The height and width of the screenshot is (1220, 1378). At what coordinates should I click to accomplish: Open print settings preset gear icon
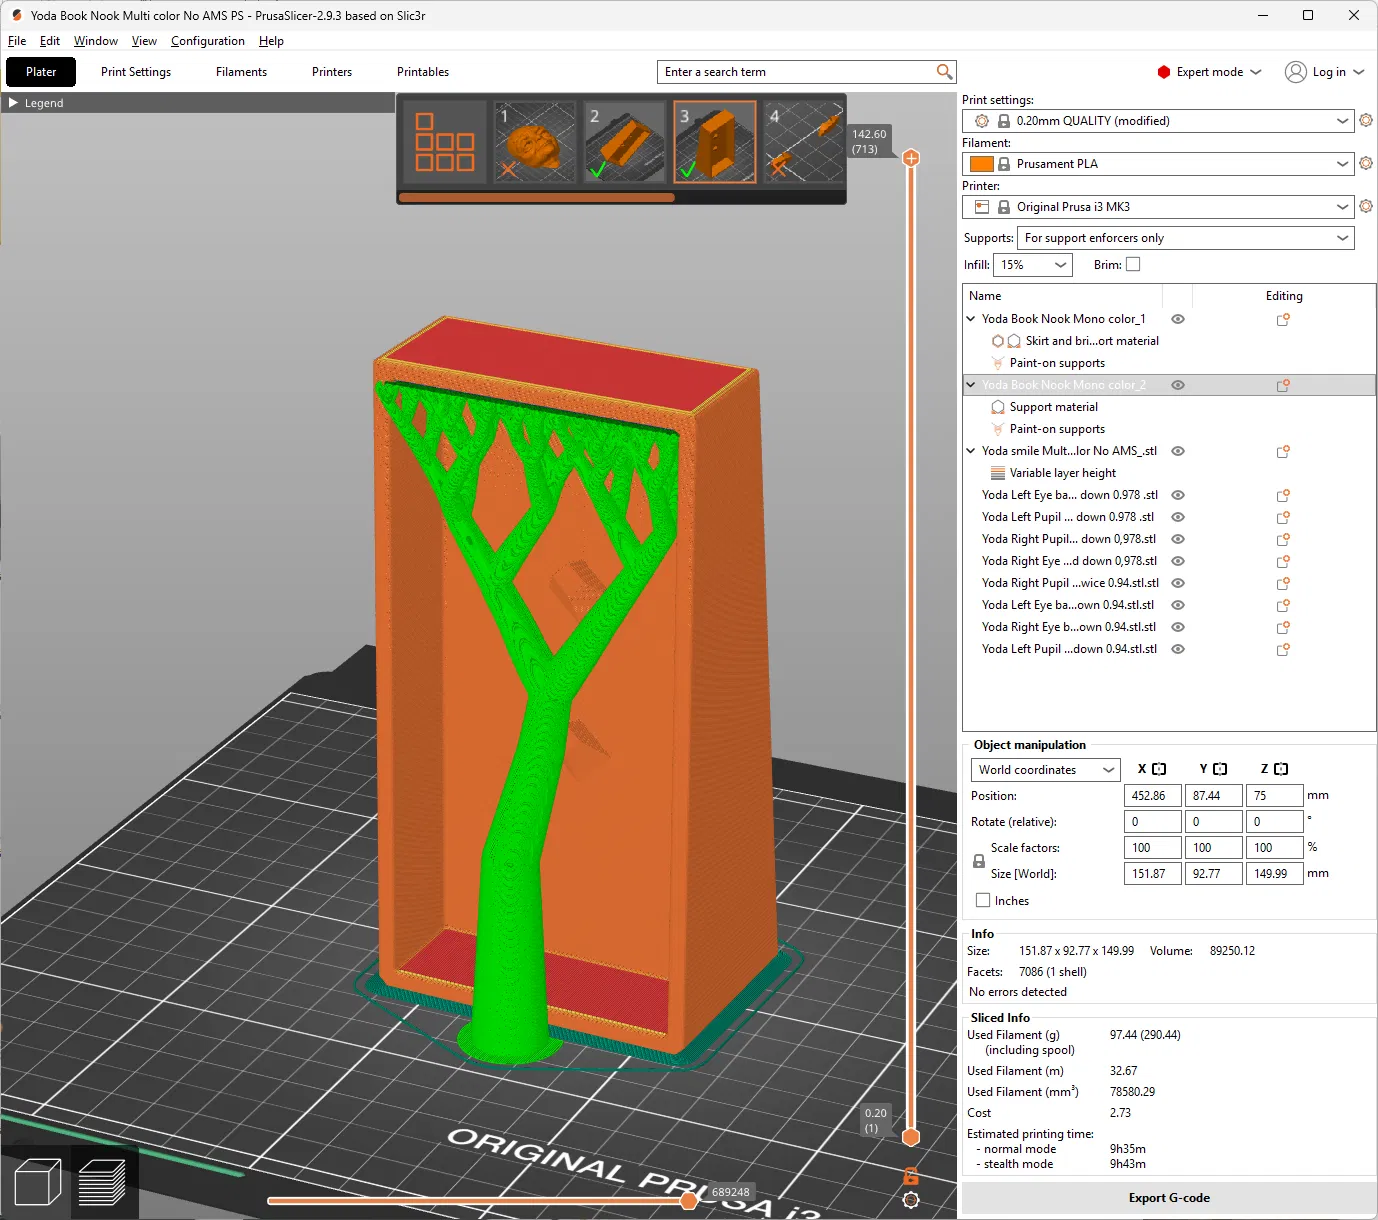[x=1366, y=121]
